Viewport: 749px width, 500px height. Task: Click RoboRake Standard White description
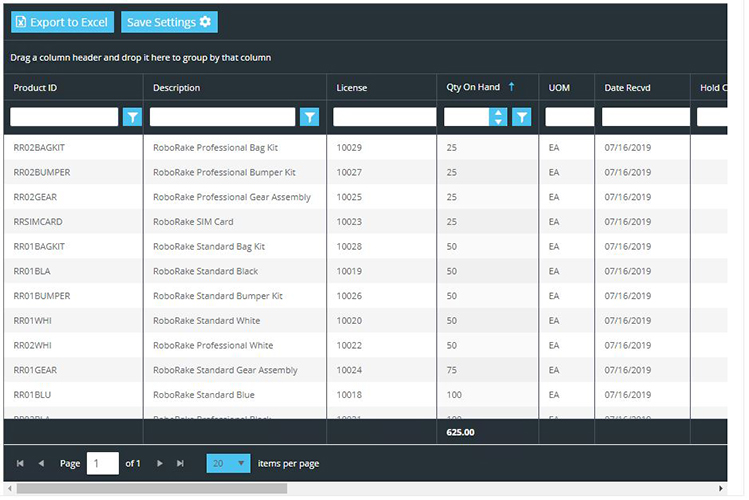click(206, 321)
